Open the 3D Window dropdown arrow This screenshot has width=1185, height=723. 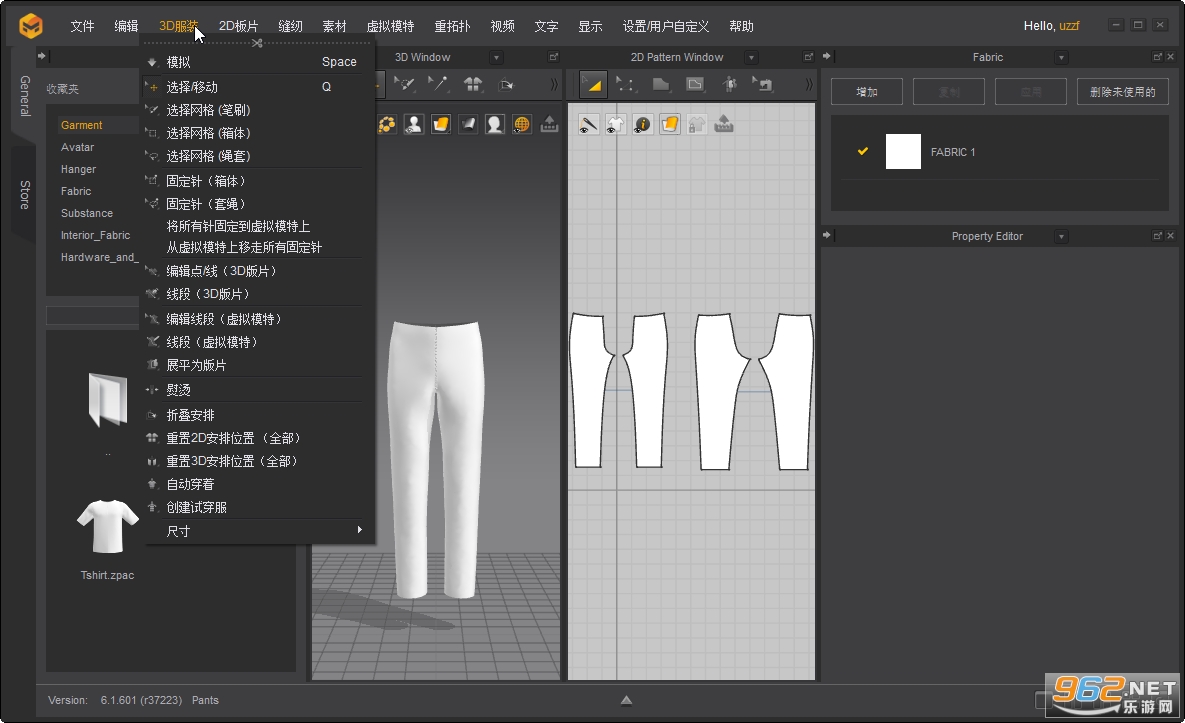(x=497, y=57)
